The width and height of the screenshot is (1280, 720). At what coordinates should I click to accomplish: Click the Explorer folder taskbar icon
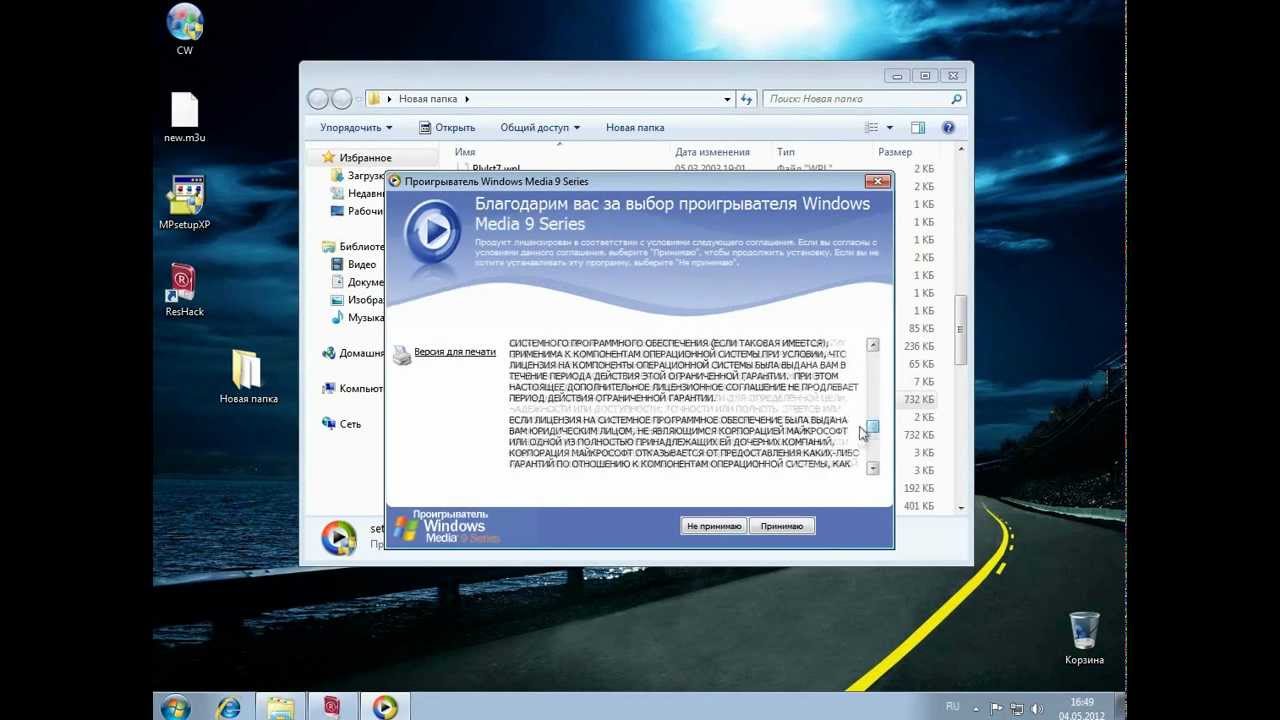click(281, 707)
